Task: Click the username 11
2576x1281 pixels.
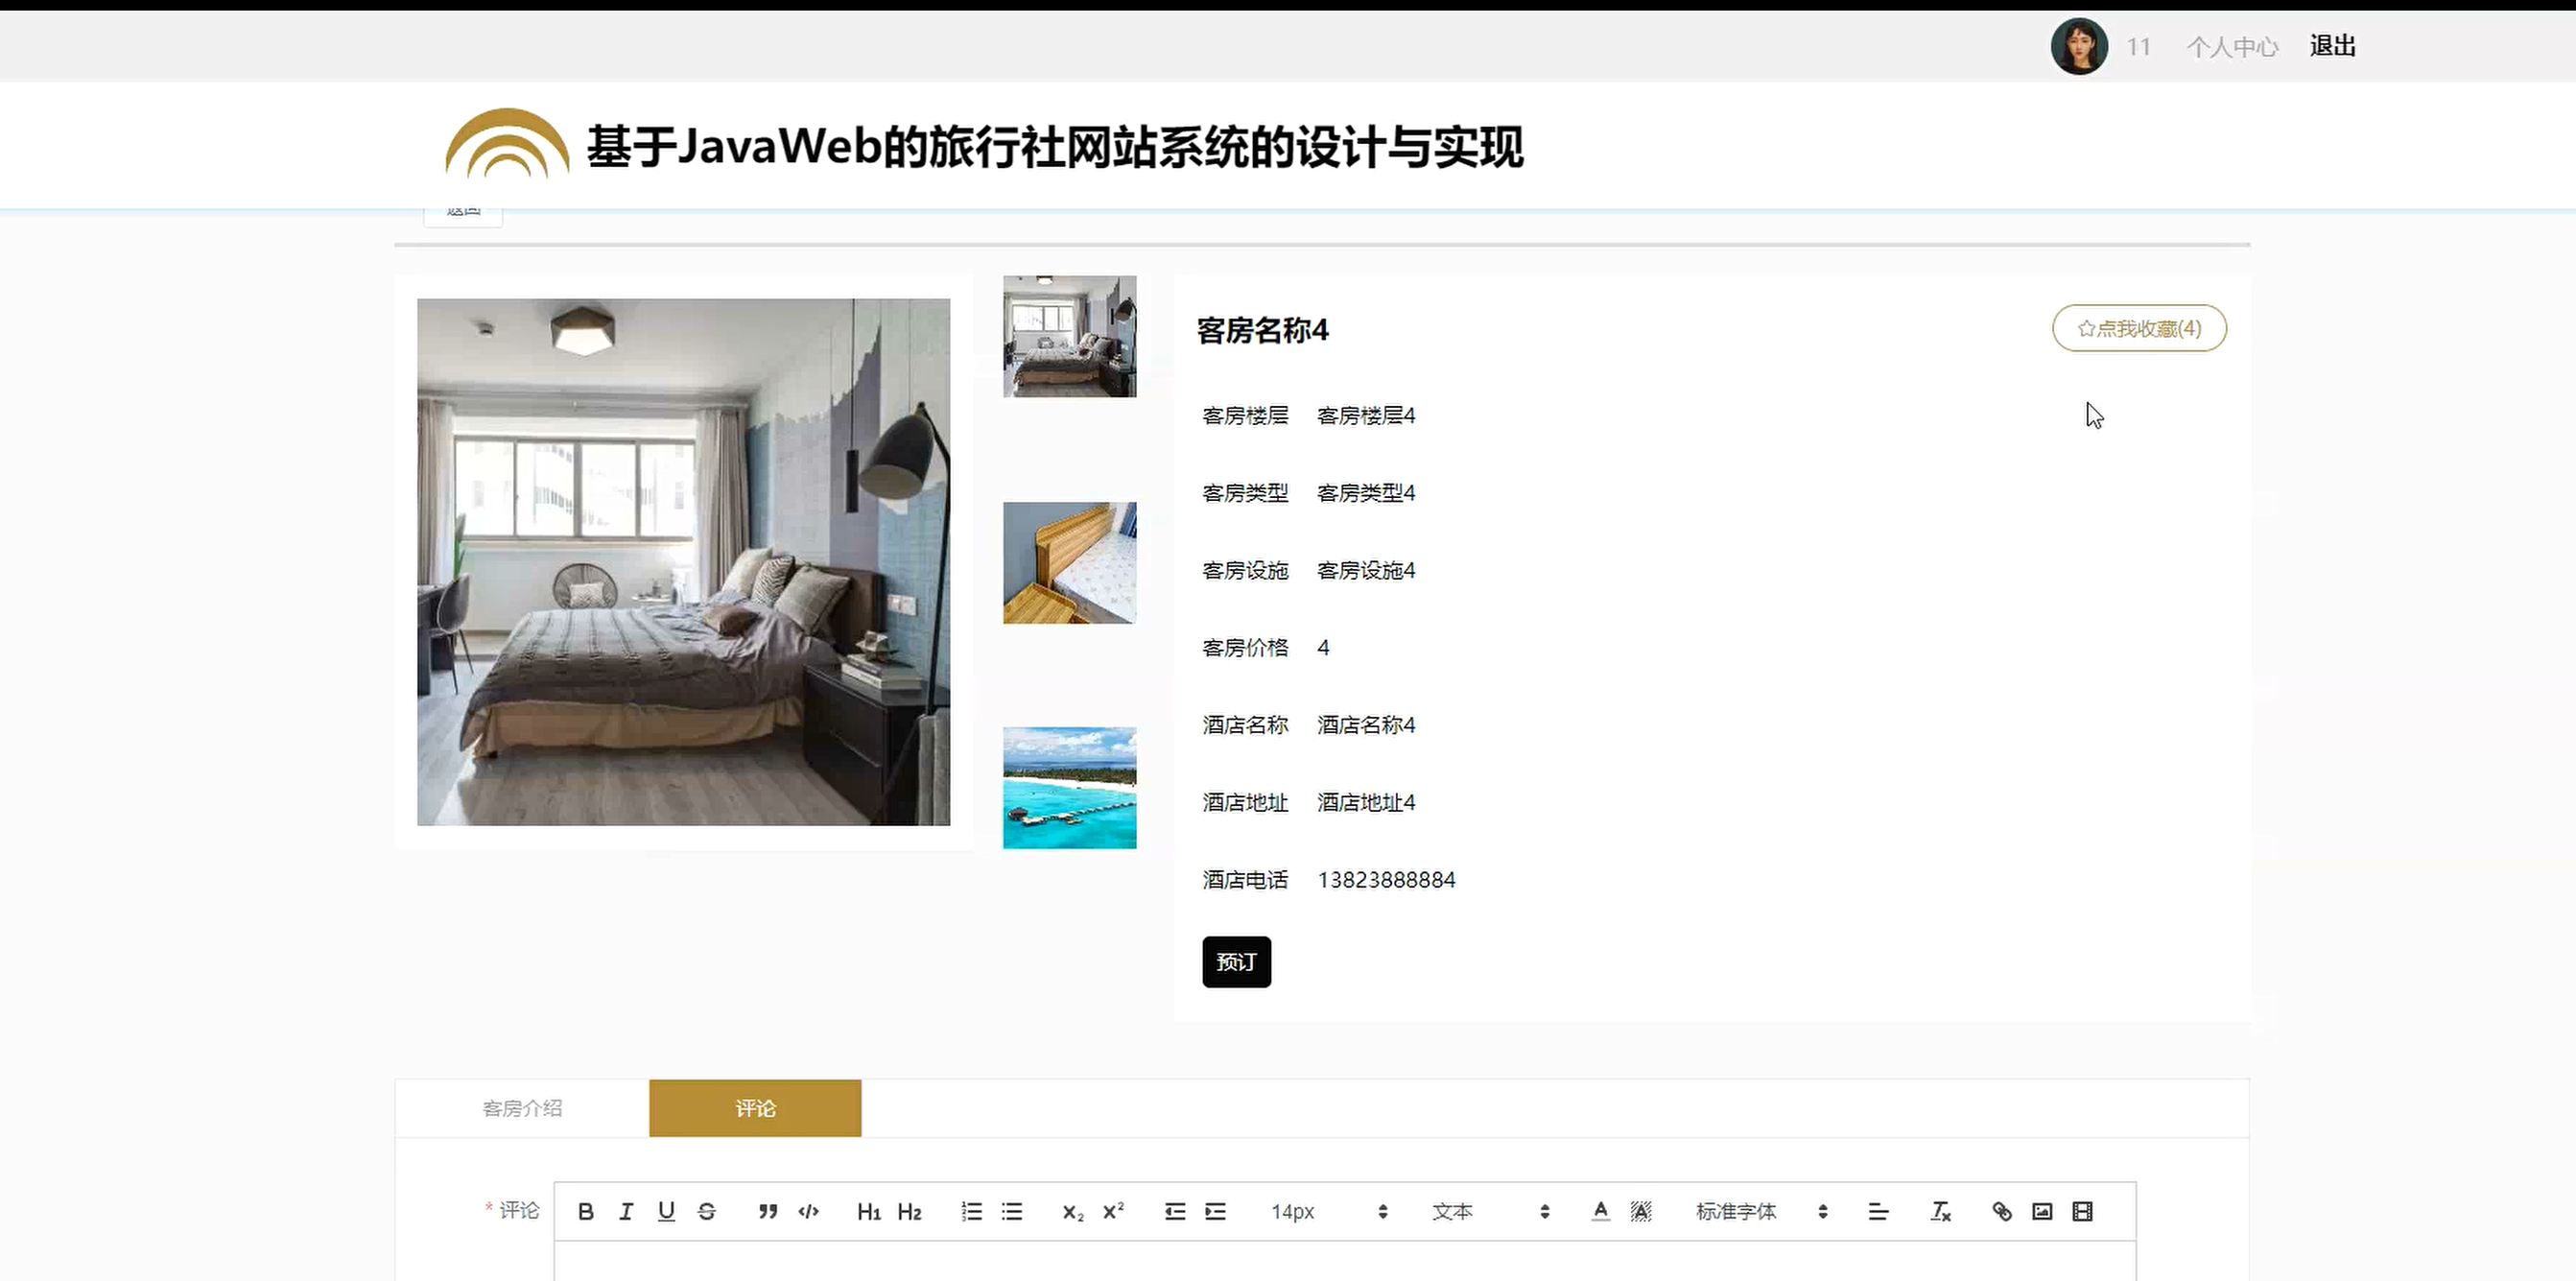Action: point(2138,47)
